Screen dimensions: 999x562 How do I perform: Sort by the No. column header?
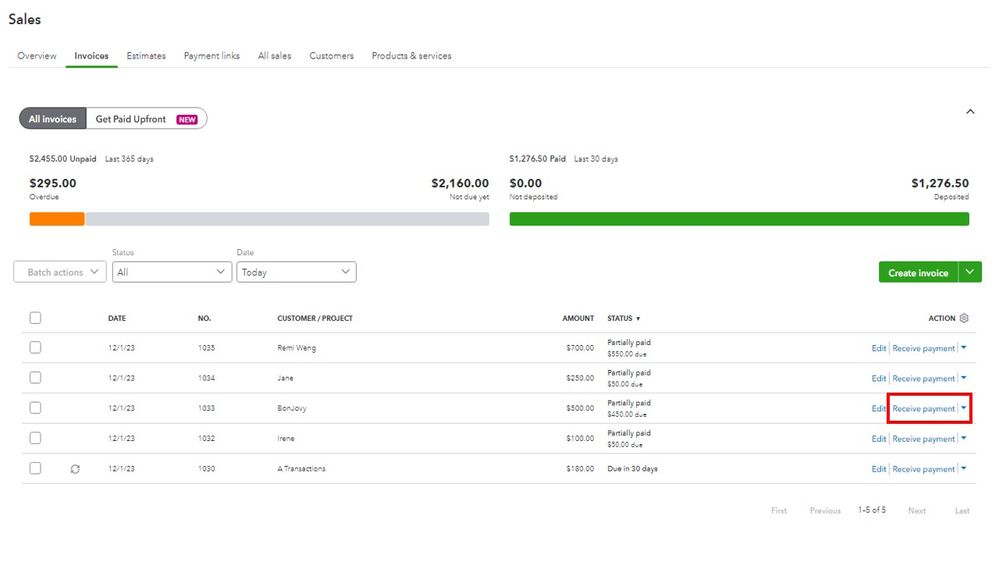tap(204, 318)
